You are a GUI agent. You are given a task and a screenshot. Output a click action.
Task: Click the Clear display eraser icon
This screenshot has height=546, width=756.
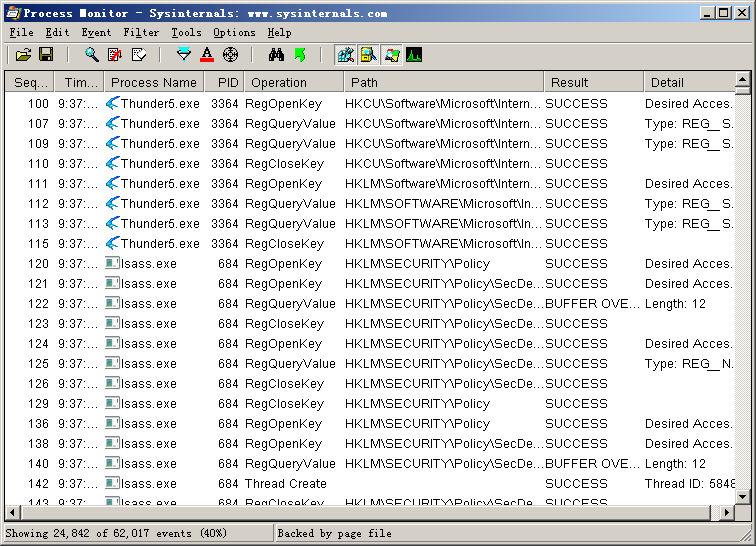(138, 55)
